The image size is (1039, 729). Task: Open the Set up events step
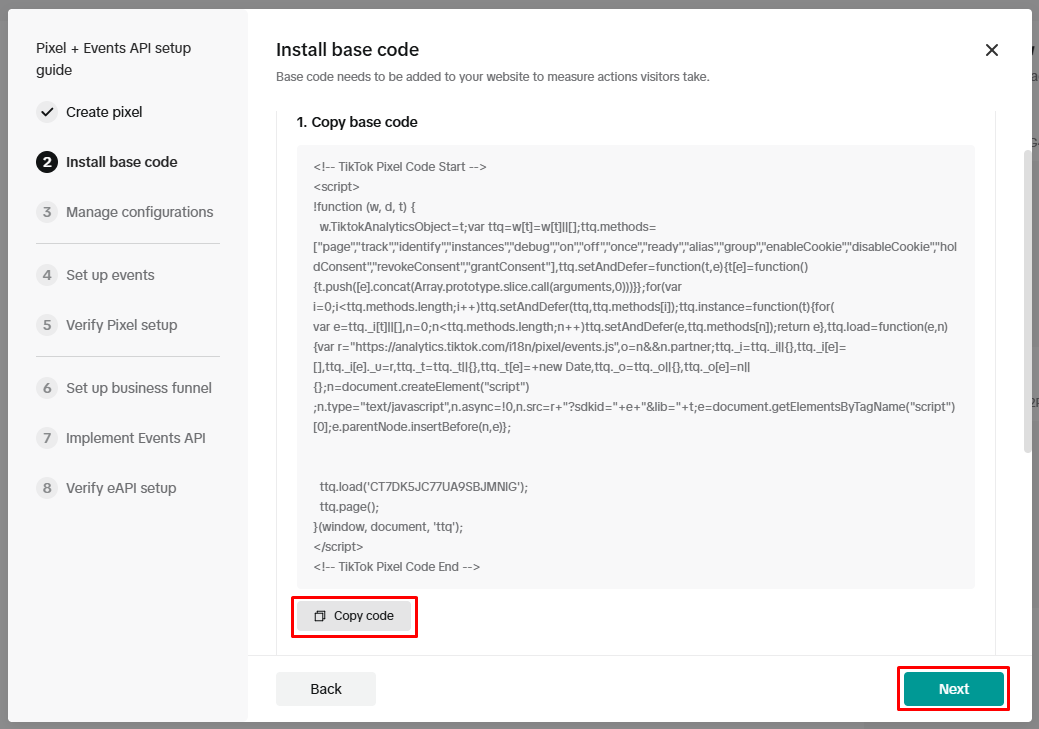[110, 275]
